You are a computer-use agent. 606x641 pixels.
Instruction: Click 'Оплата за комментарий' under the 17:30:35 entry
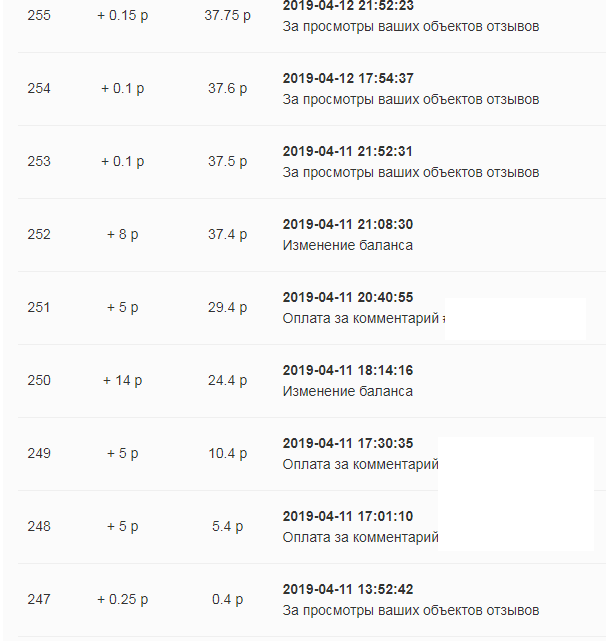pos(360,464)
